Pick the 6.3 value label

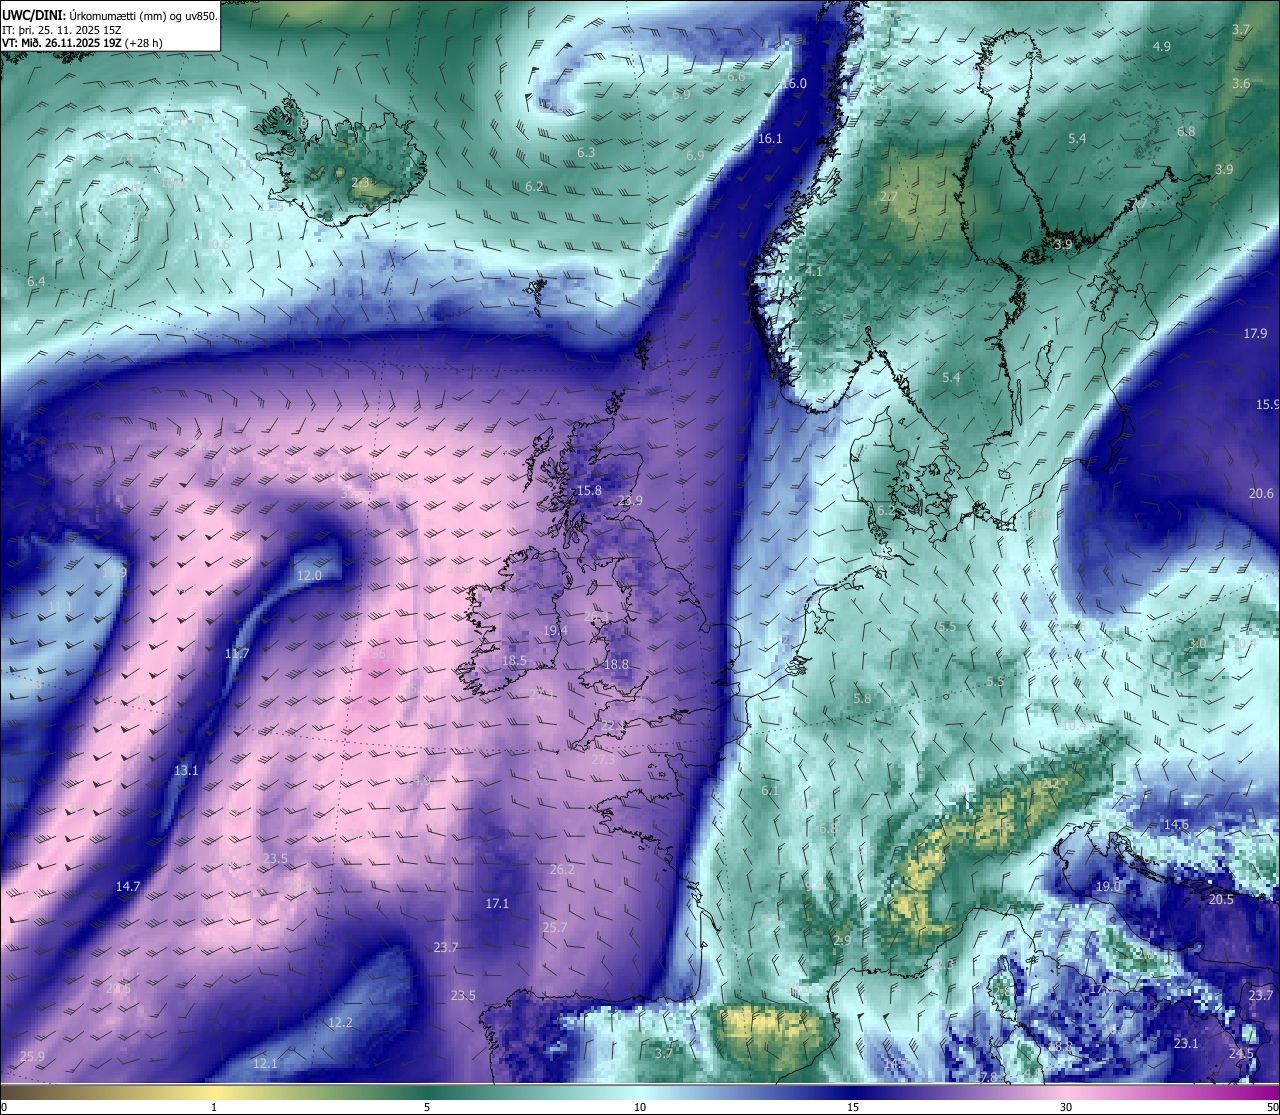587,153
